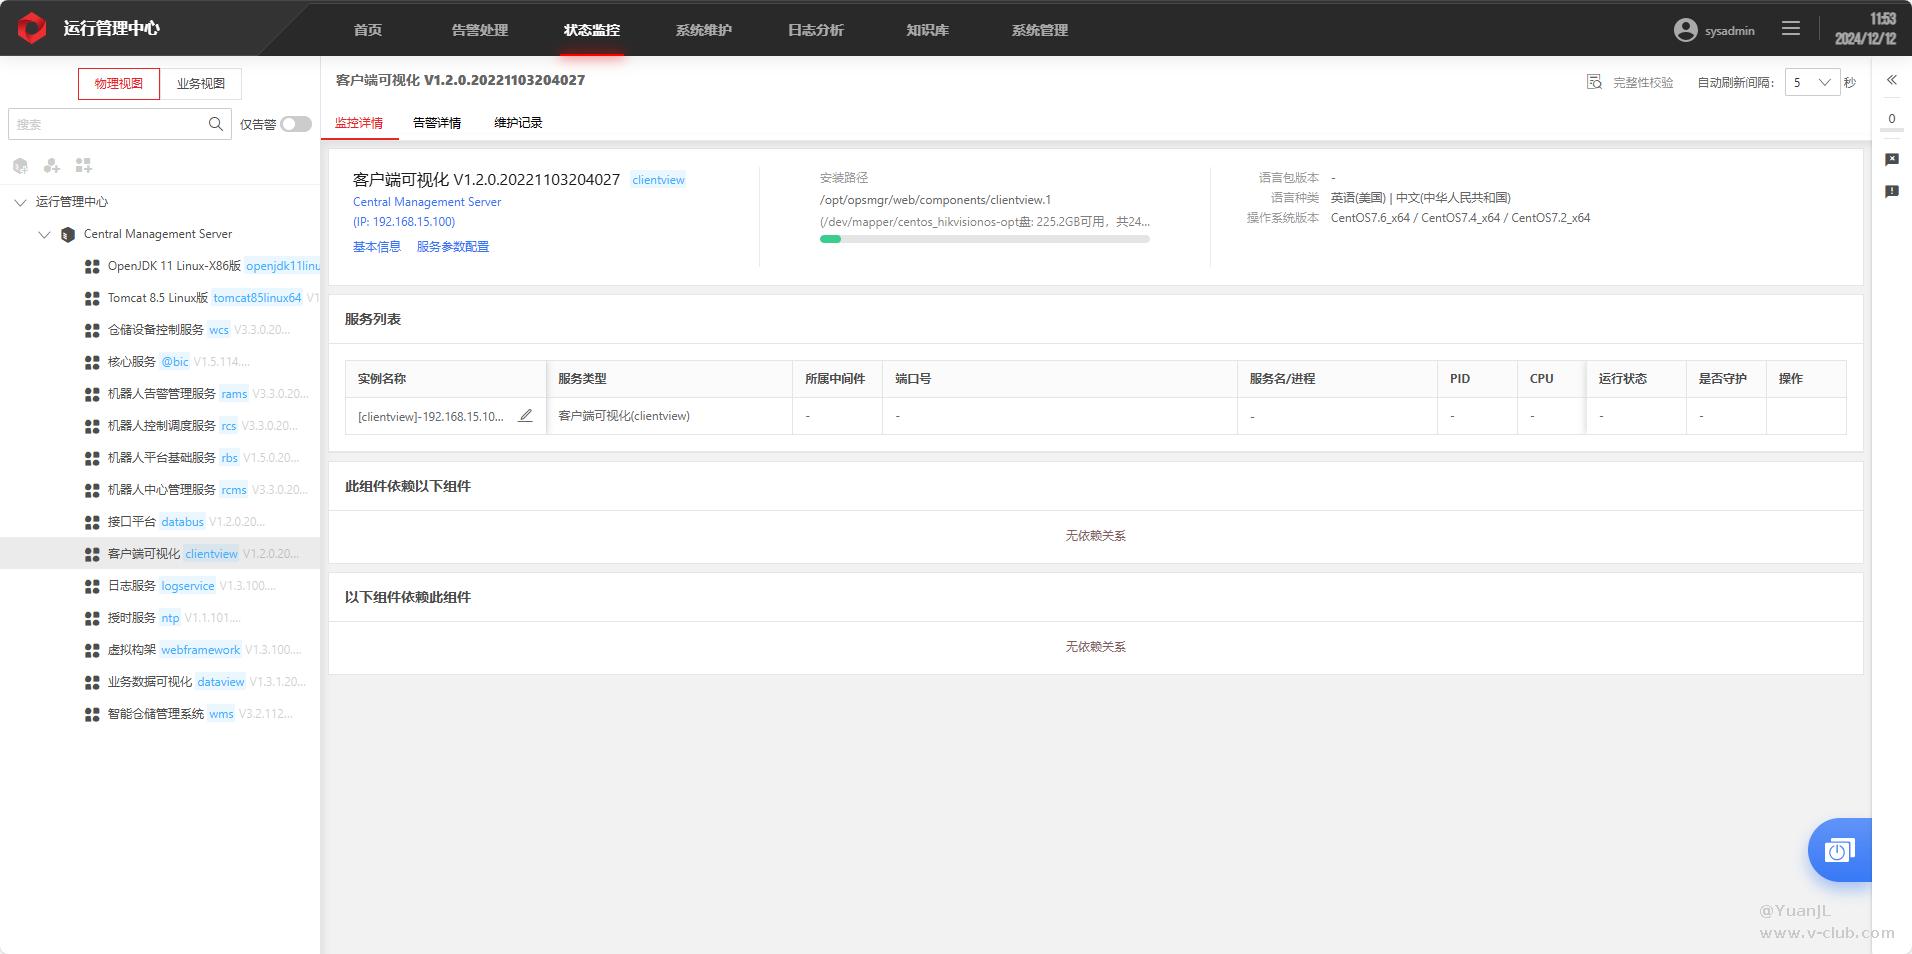The image size is (1912, 954).
Task: Select the 物理视图 physical view button
Action: point(119,84)
